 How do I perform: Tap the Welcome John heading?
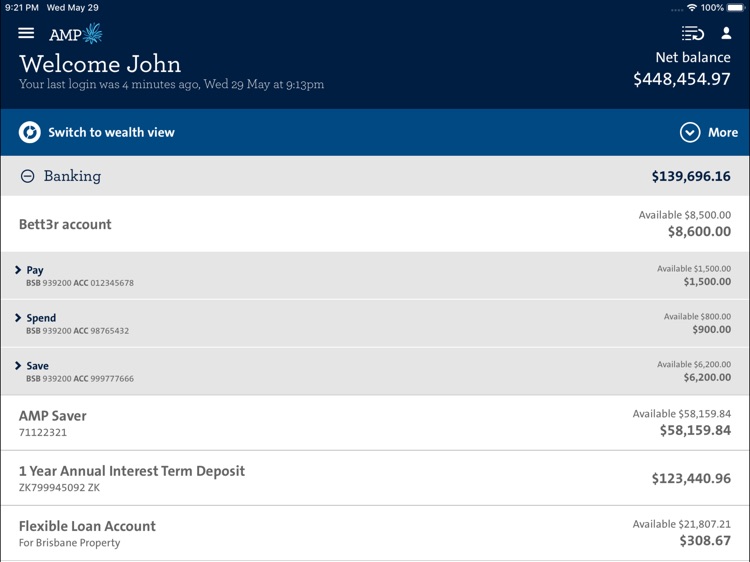click(100, 64)
